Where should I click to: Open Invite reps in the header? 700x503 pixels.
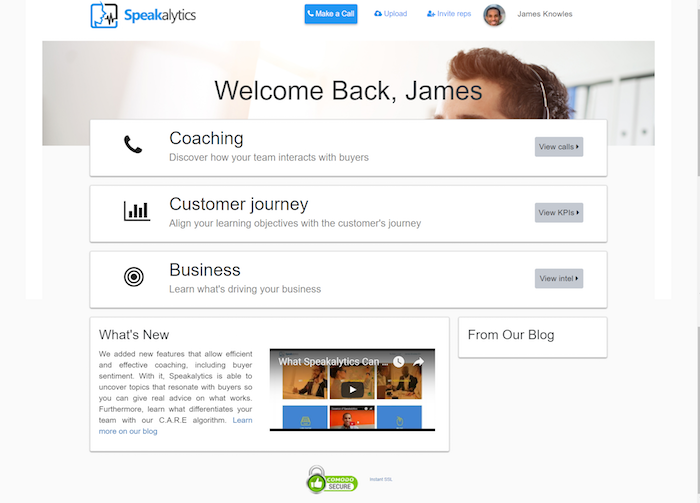[x=449, y=14]
